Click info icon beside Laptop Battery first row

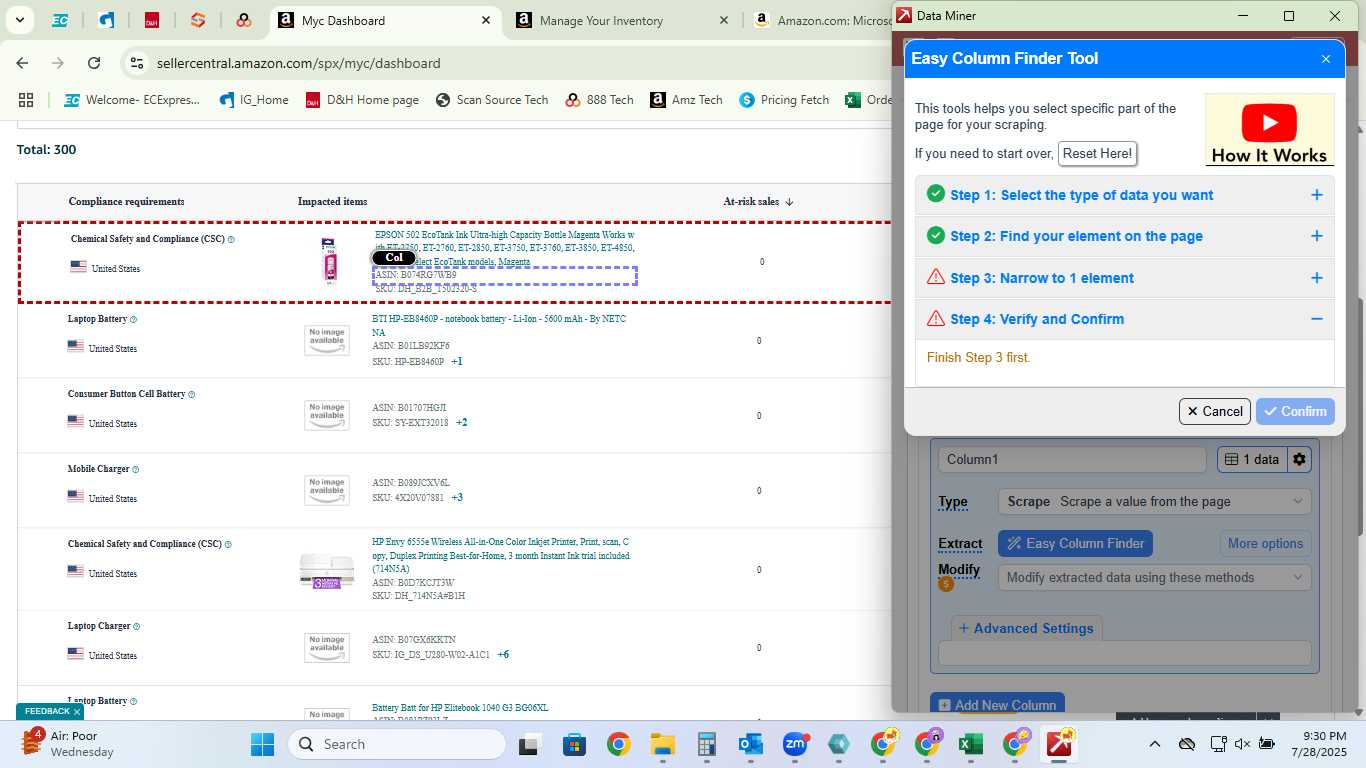[x=133, y=320]
